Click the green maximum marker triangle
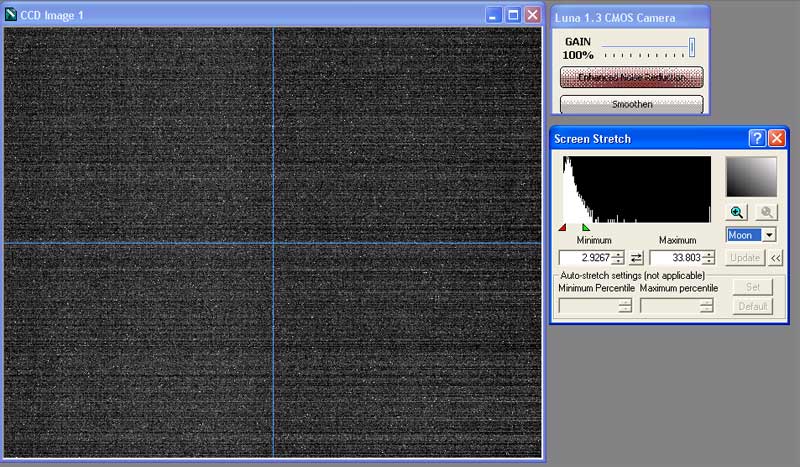Viewport: 800px width, 467px height. (x=586, y=228)
